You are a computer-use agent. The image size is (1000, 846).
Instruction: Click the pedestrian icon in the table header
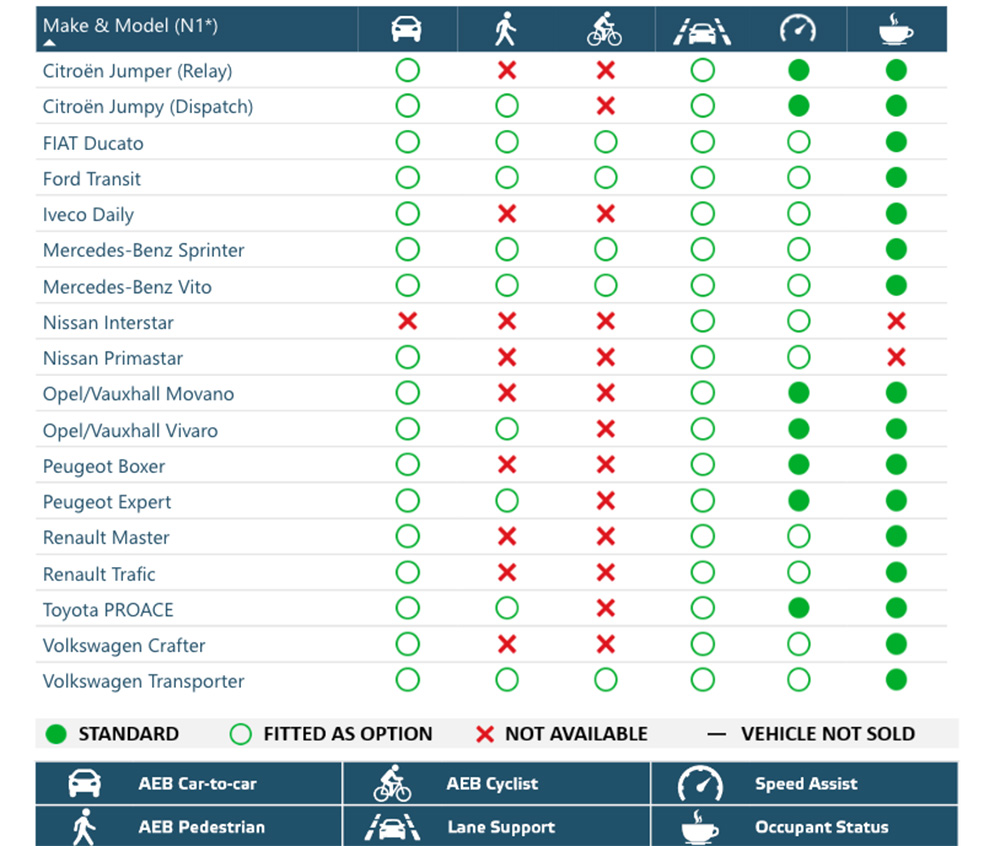pyautogui.click(x=506, y=30)
